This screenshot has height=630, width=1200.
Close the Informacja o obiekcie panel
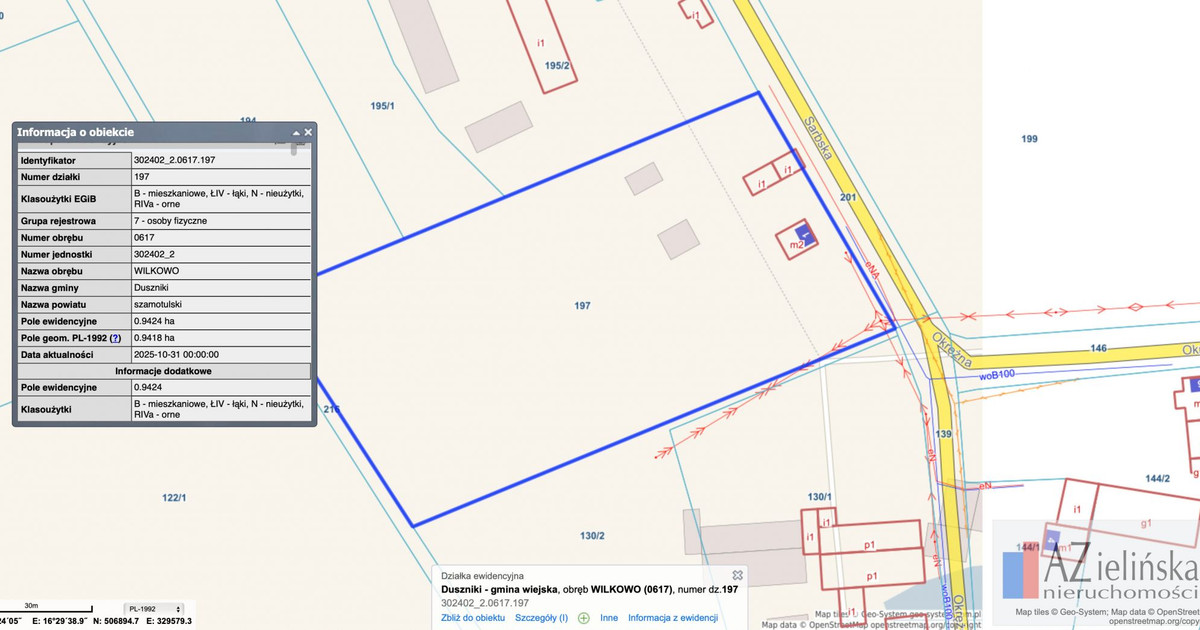(x=308, y=132)
